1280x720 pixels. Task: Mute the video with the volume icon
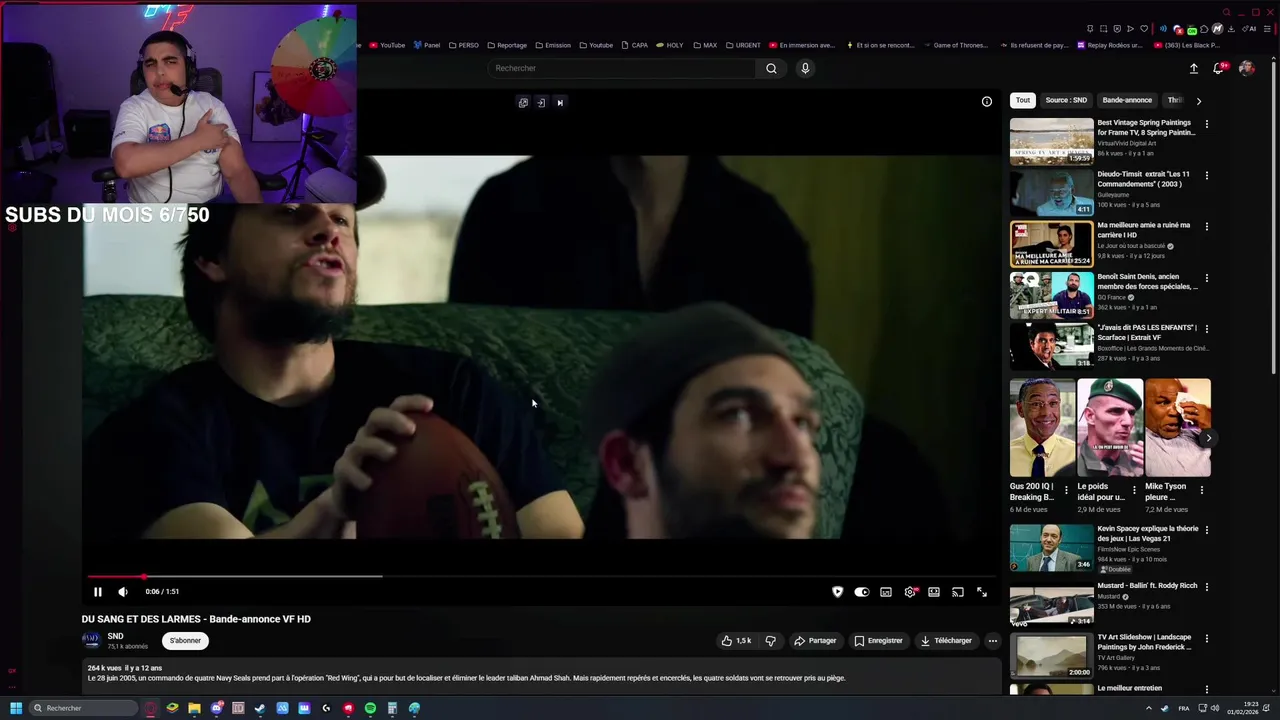[123, 592]
